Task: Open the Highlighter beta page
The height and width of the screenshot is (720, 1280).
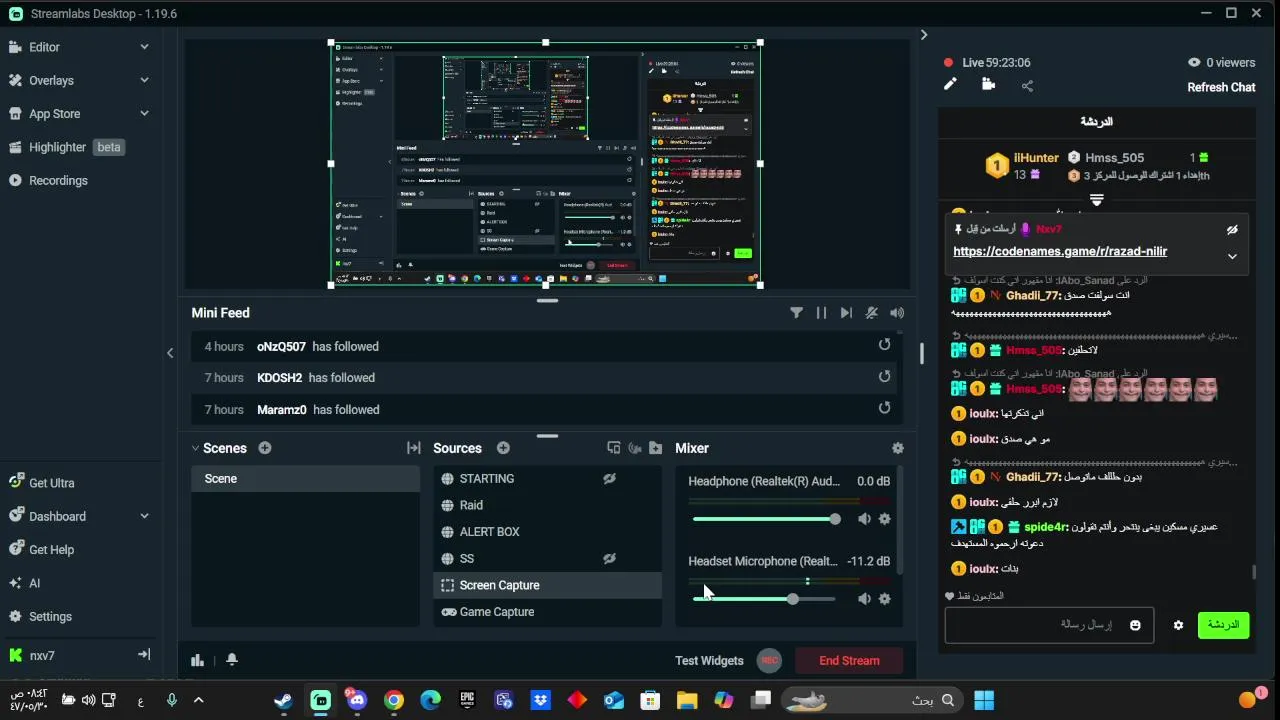Action: [x=65, y=147]
